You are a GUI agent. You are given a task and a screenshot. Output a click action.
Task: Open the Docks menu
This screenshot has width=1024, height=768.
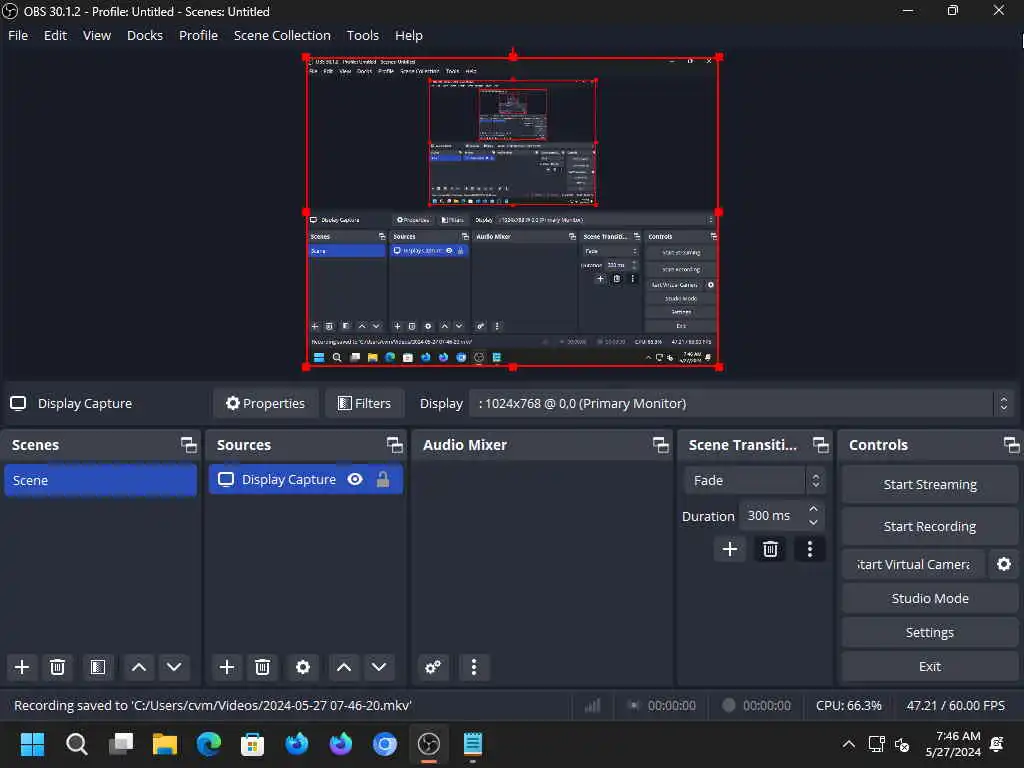[145, 35]
